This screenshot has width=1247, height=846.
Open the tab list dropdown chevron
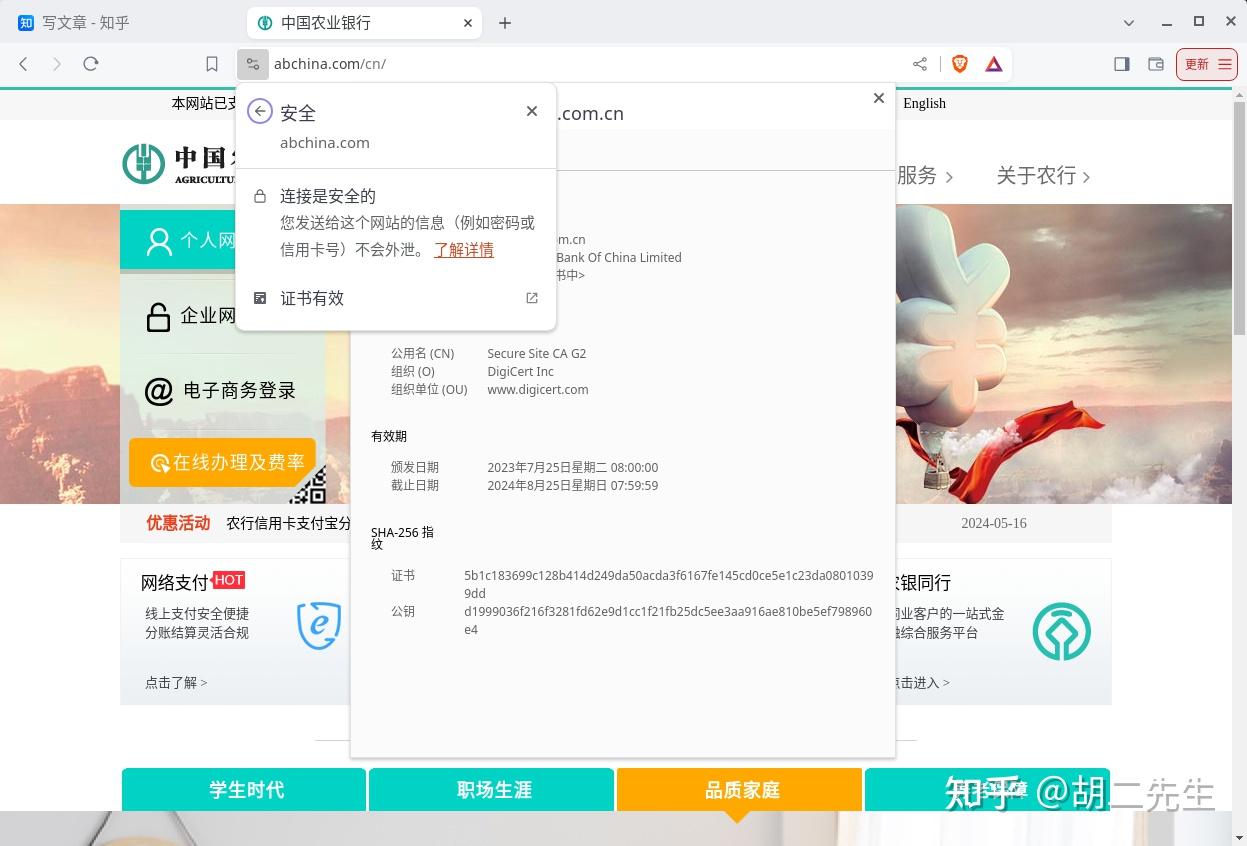[1129, 22]
